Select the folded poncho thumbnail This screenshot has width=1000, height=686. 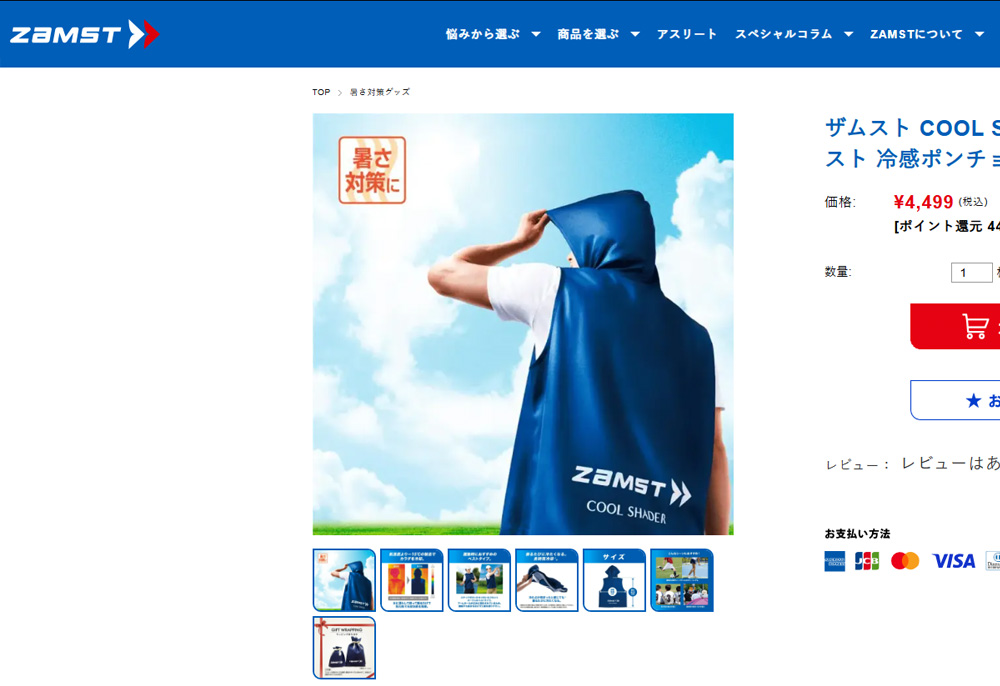tap(547, 580)
